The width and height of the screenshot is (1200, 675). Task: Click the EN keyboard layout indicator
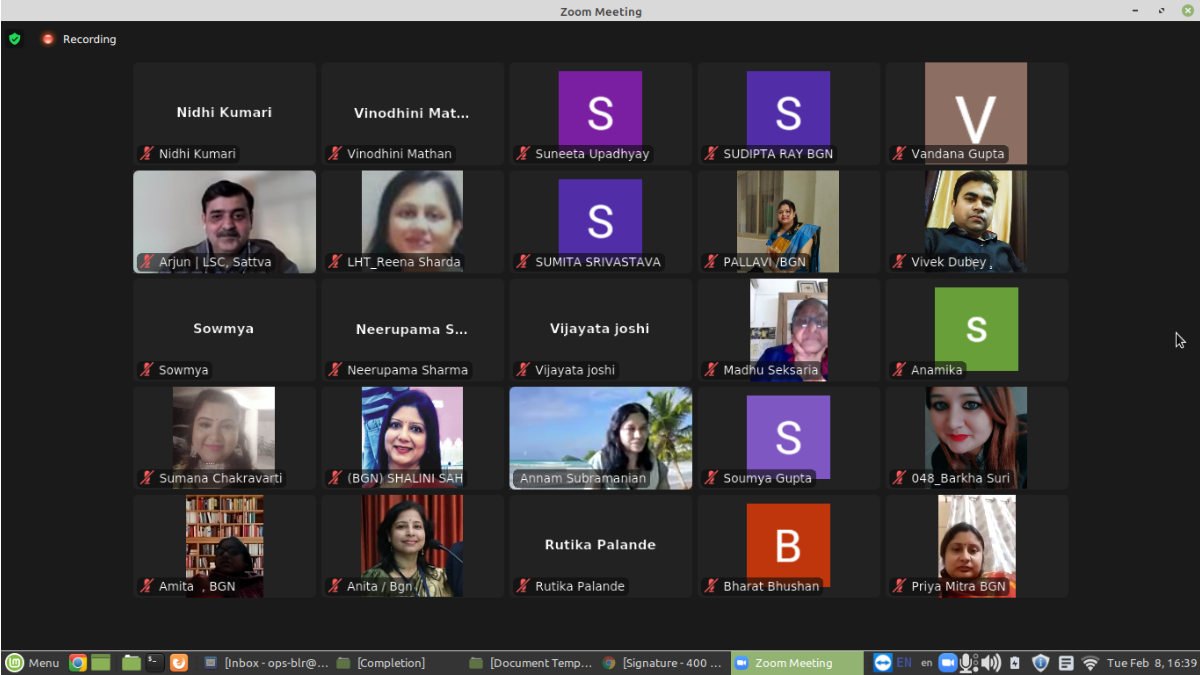(904, 663)
